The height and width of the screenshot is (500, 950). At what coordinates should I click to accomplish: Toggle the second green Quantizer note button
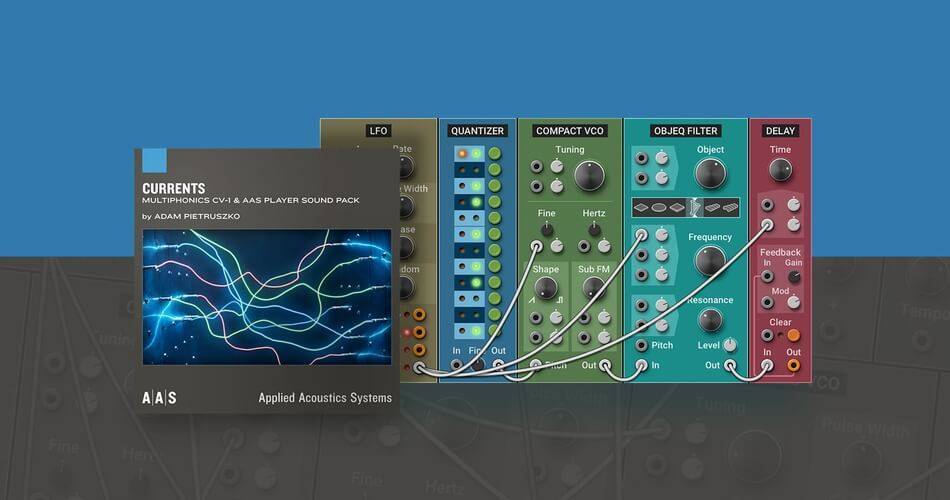click(x=495, y=170)
